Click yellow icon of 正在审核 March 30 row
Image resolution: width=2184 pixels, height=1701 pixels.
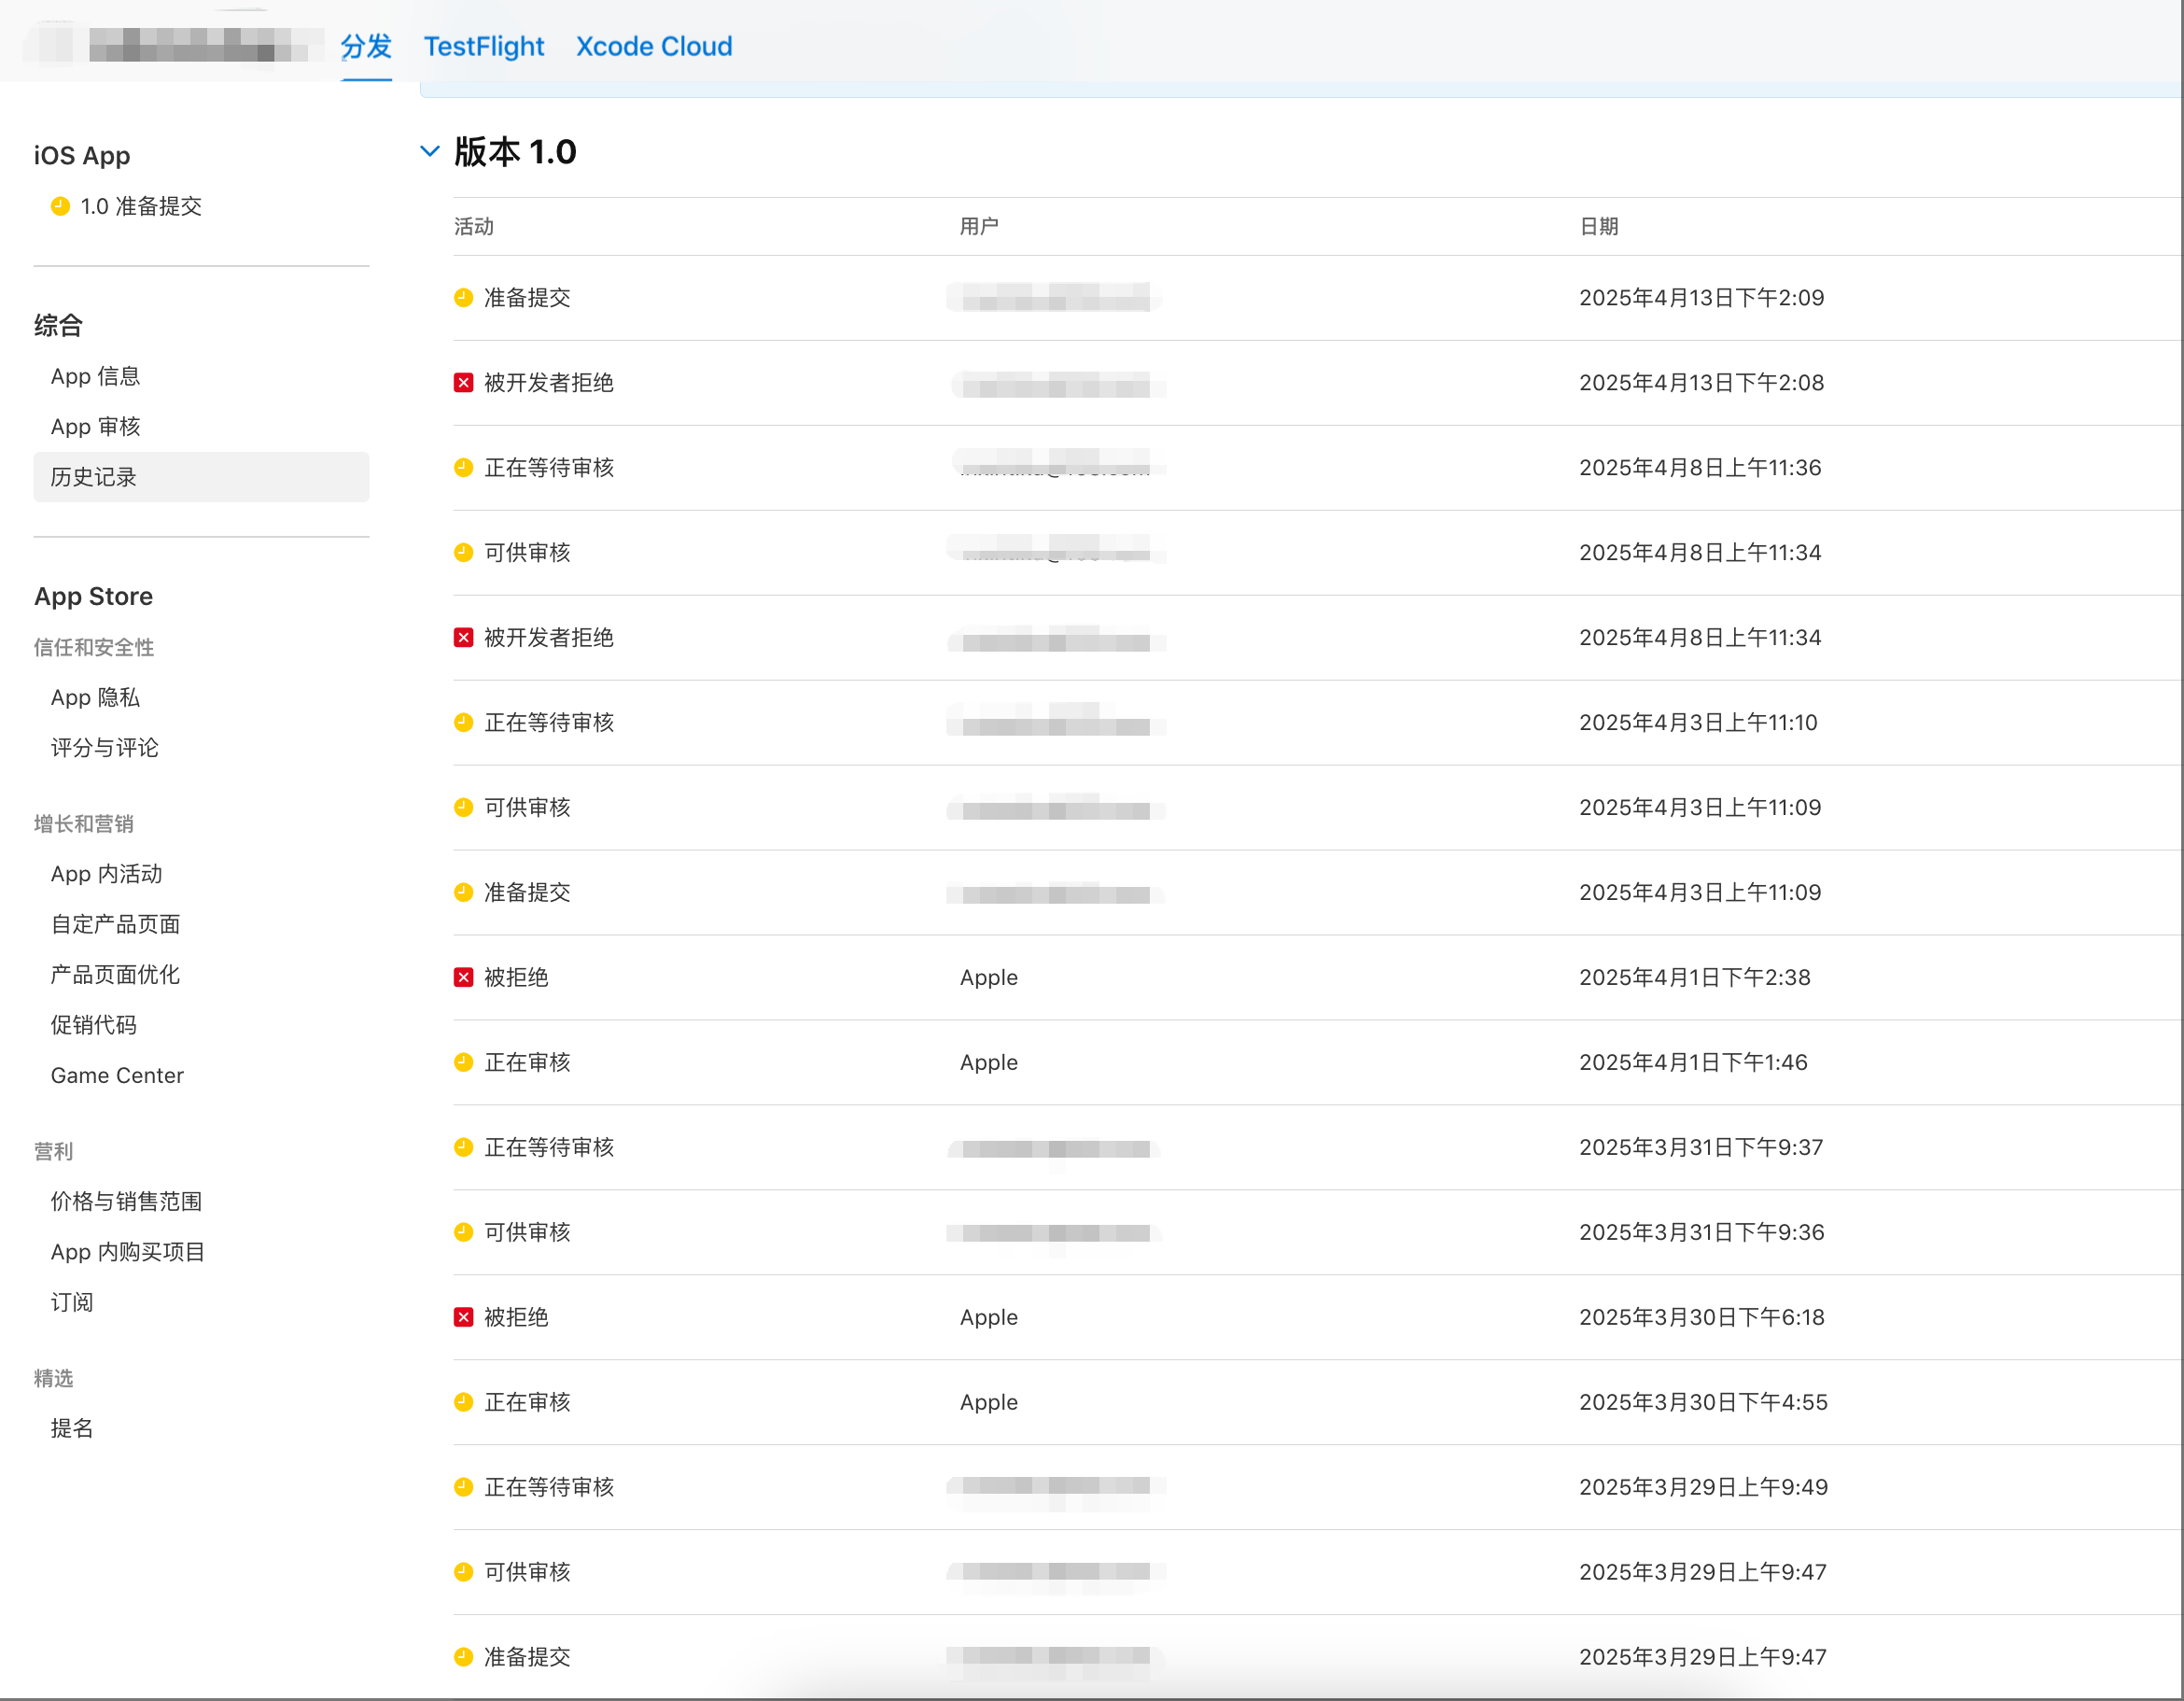click(x=463, y=1403)
